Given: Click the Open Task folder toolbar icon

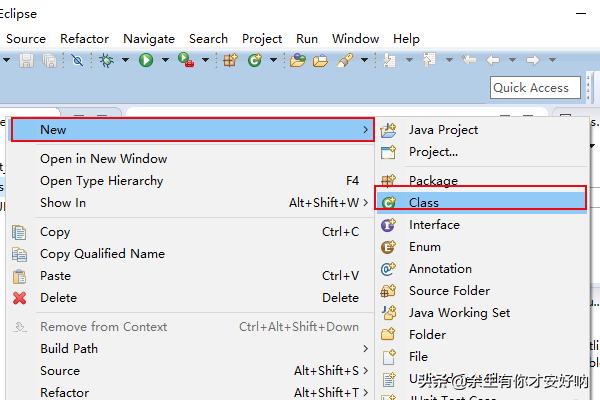Looking at the screenshot, I should point(320,60).
